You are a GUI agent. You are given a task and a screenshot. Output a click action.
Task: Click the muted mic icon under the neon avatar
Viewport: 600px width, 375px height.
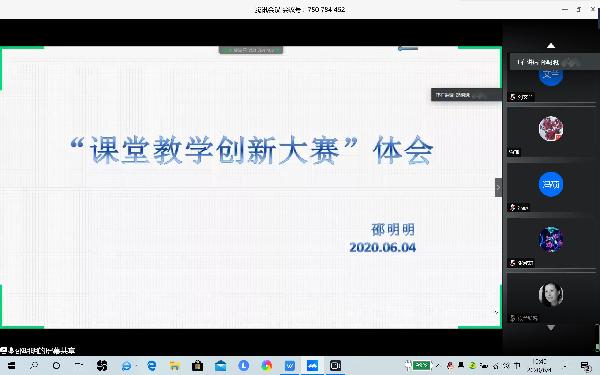click(513, 263)
